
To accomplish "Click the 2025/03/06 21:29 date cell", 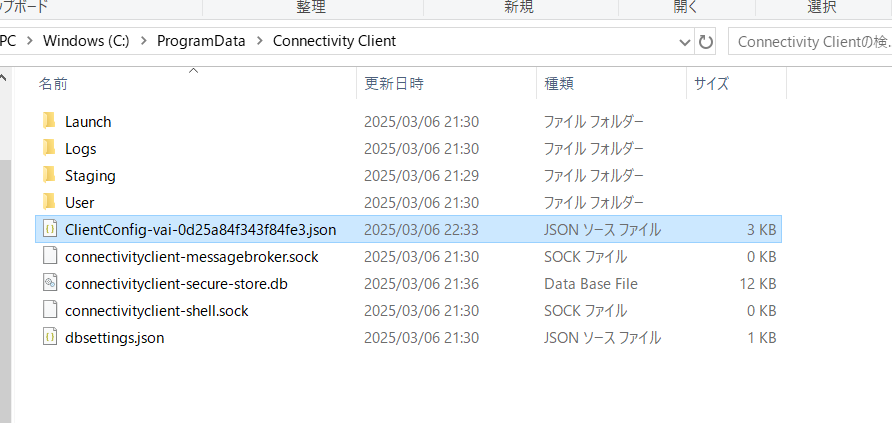I will click(x=422, y=176).
